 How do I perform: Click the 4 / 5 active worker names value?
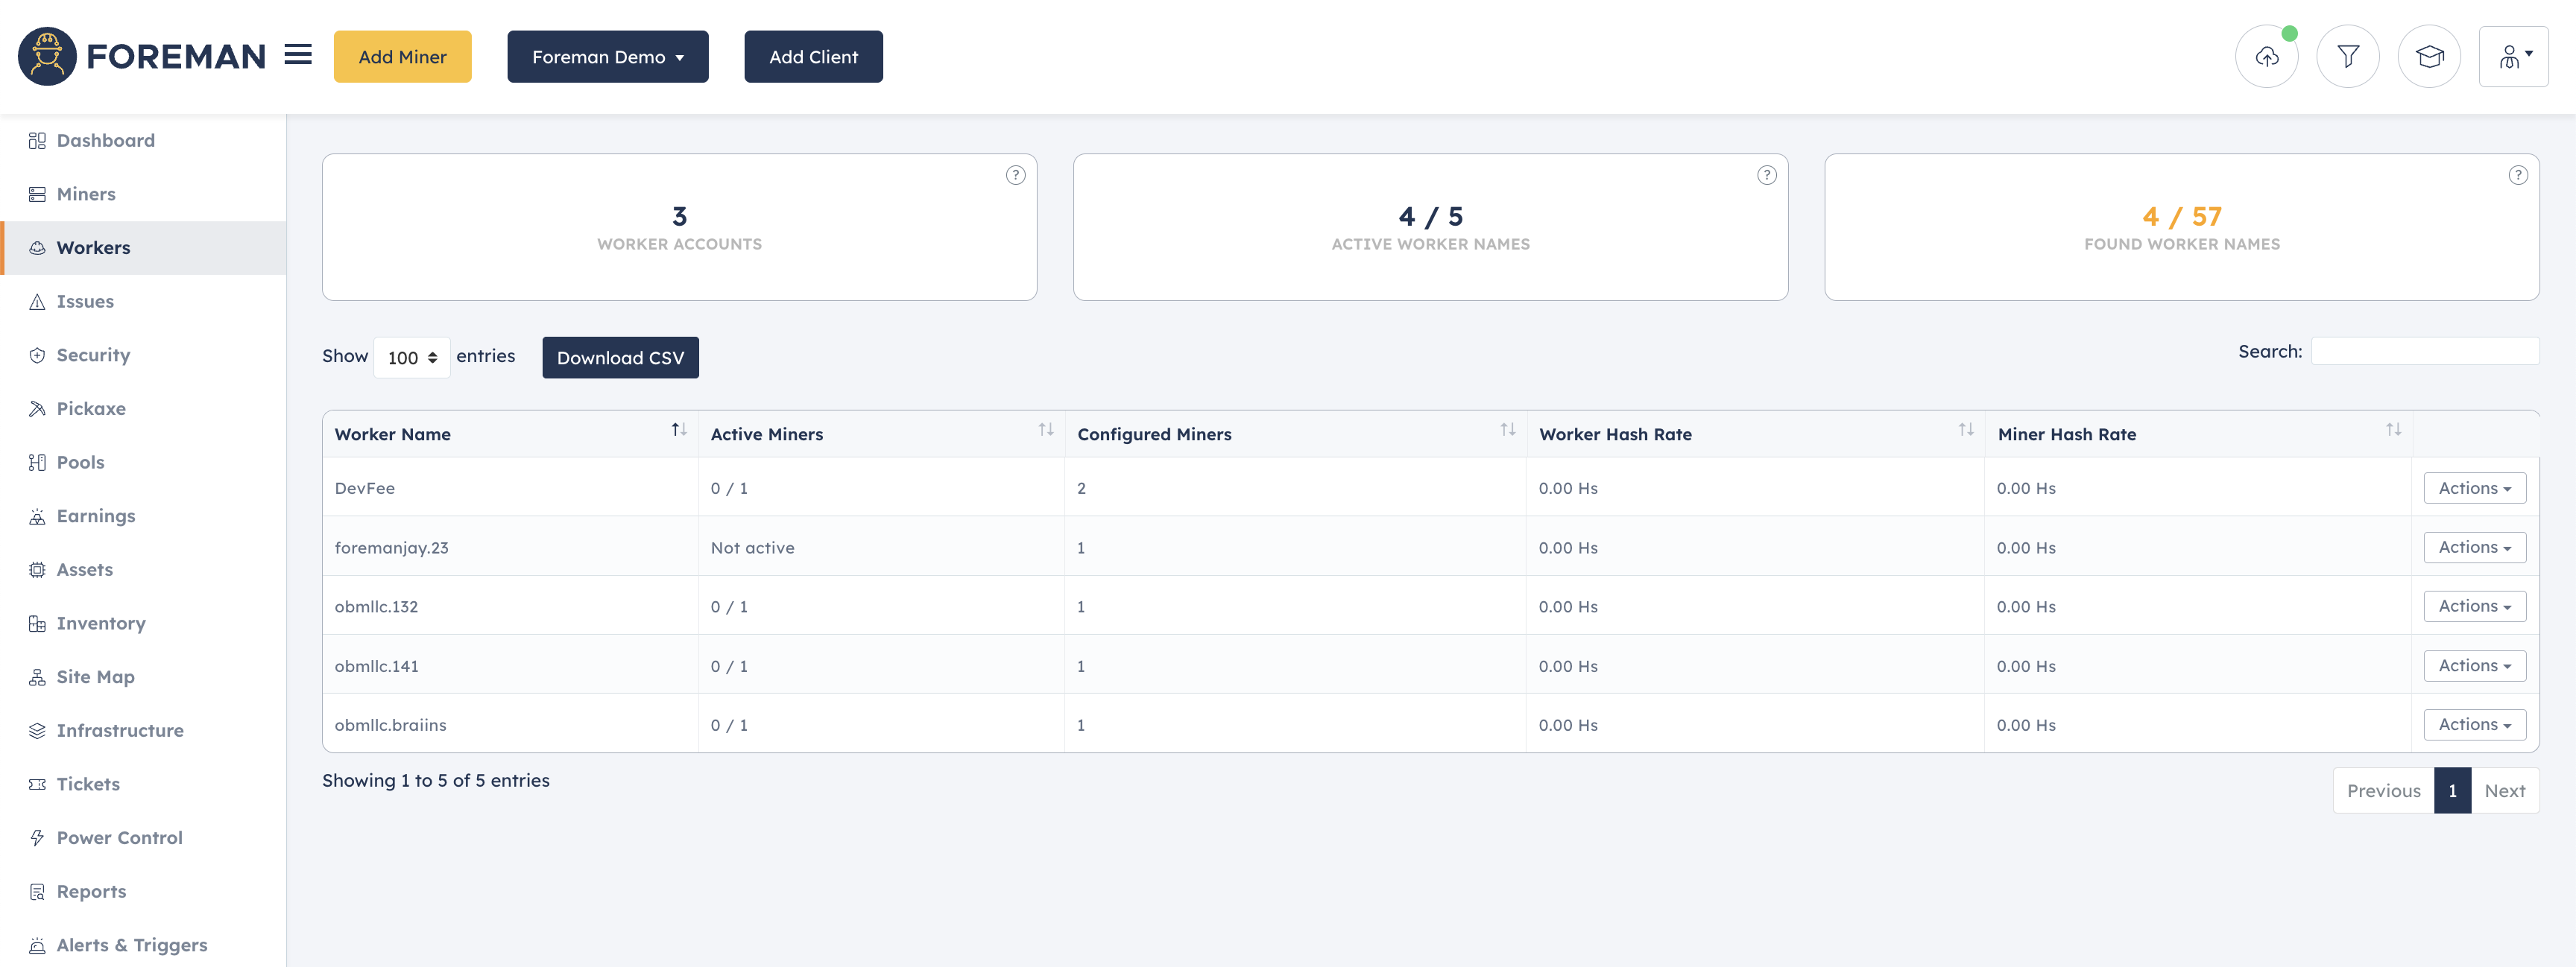coord(1430,217)
